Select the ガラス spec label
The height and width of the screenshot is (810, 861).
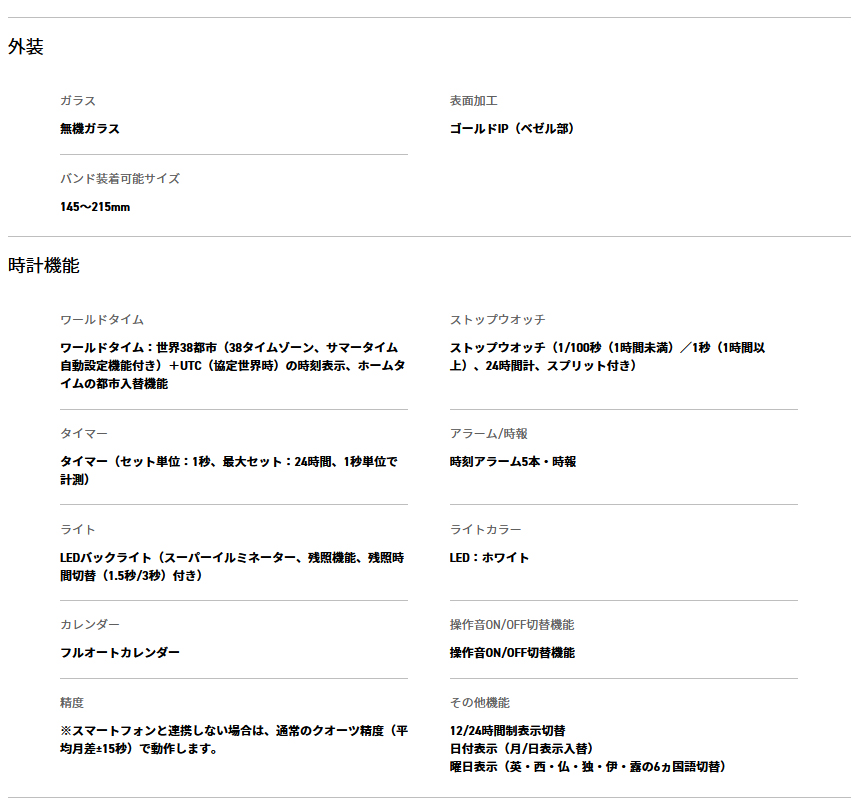click(78, 101)
